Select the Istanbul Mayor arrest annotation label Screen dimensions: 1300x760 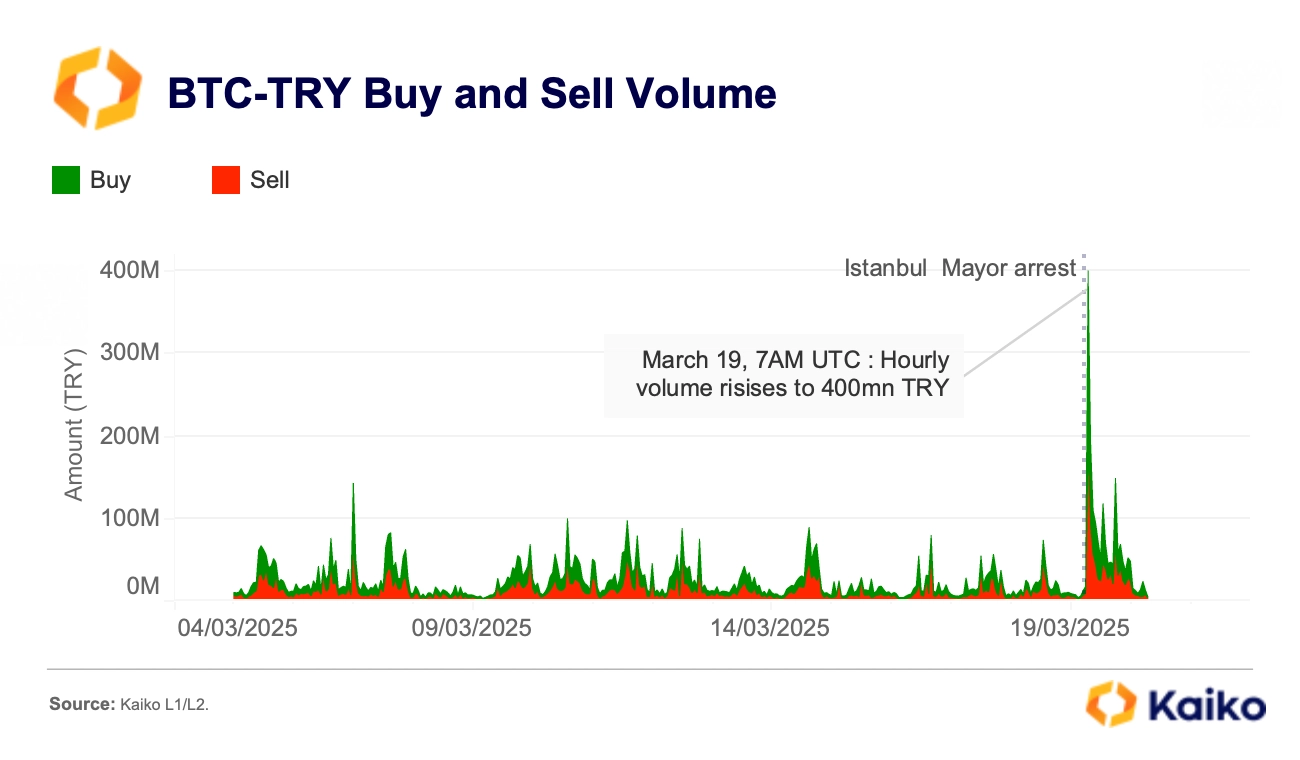(960, 268)
